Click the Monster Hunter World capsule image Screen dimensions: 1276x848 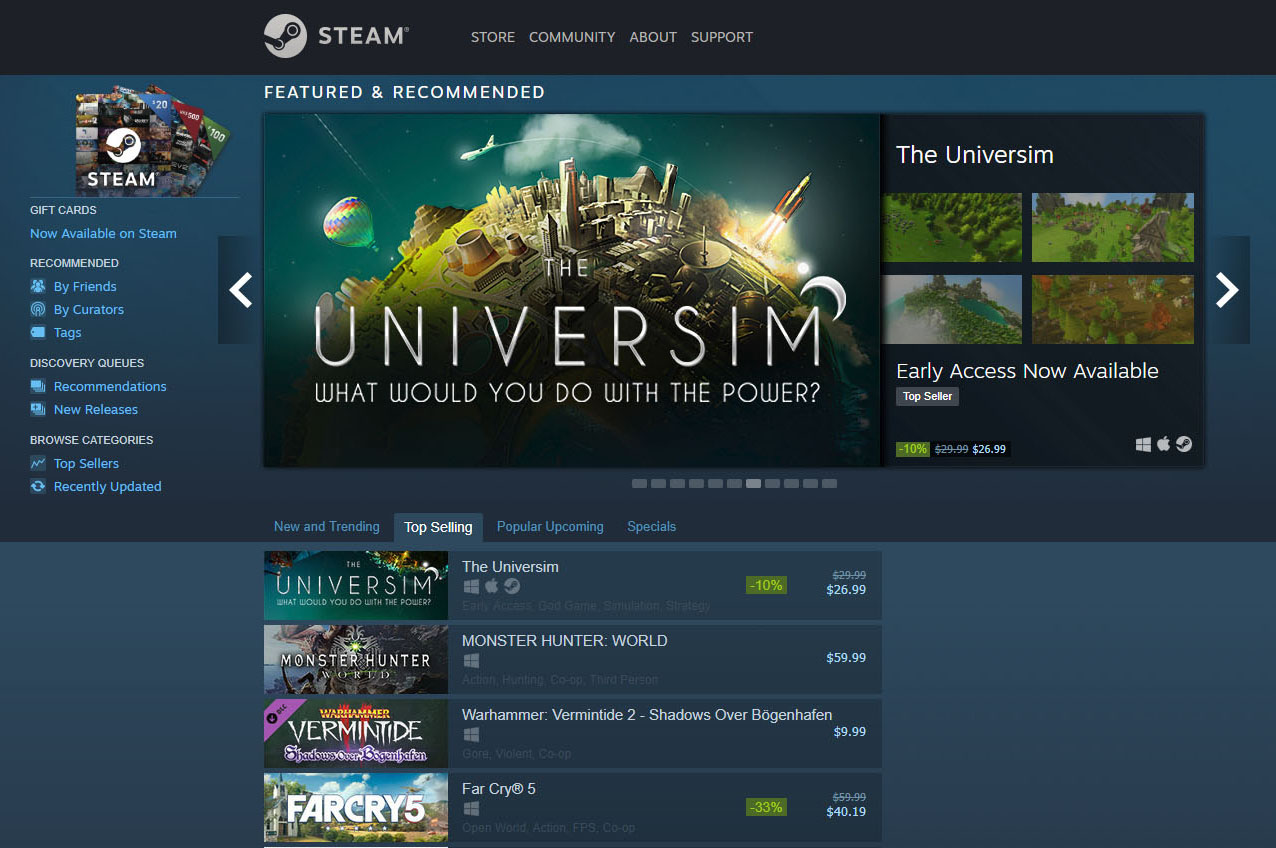coord(356,659)
